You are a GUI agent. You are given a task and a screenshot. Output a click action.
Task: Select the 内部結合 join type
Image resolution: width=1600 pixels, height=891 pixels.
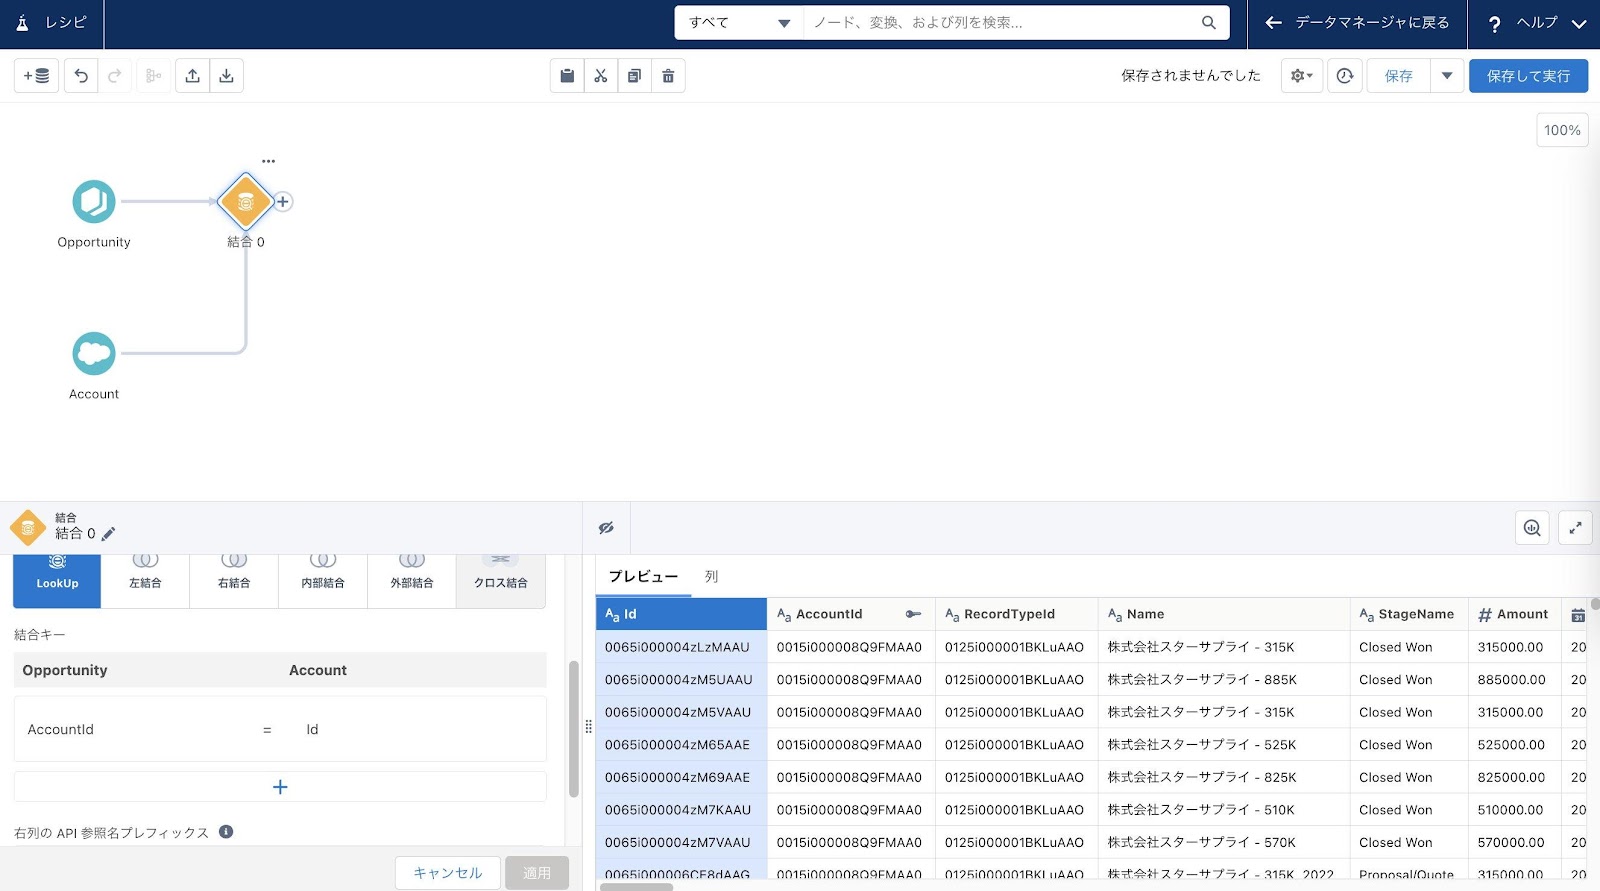pyautogui.click(x=323, y=581)
